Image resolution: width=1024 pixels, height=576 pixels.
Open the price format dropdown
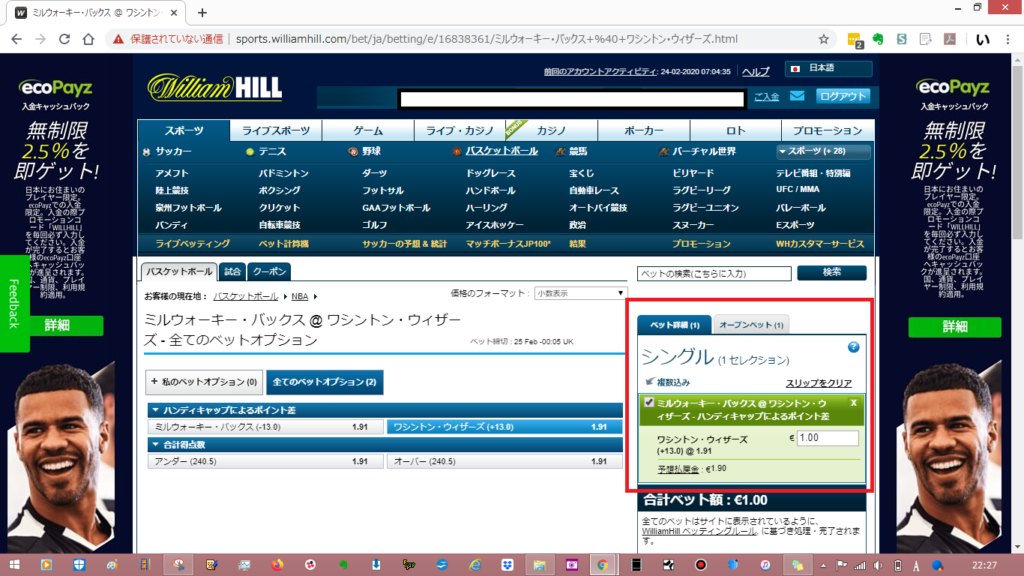click(580, 293)
